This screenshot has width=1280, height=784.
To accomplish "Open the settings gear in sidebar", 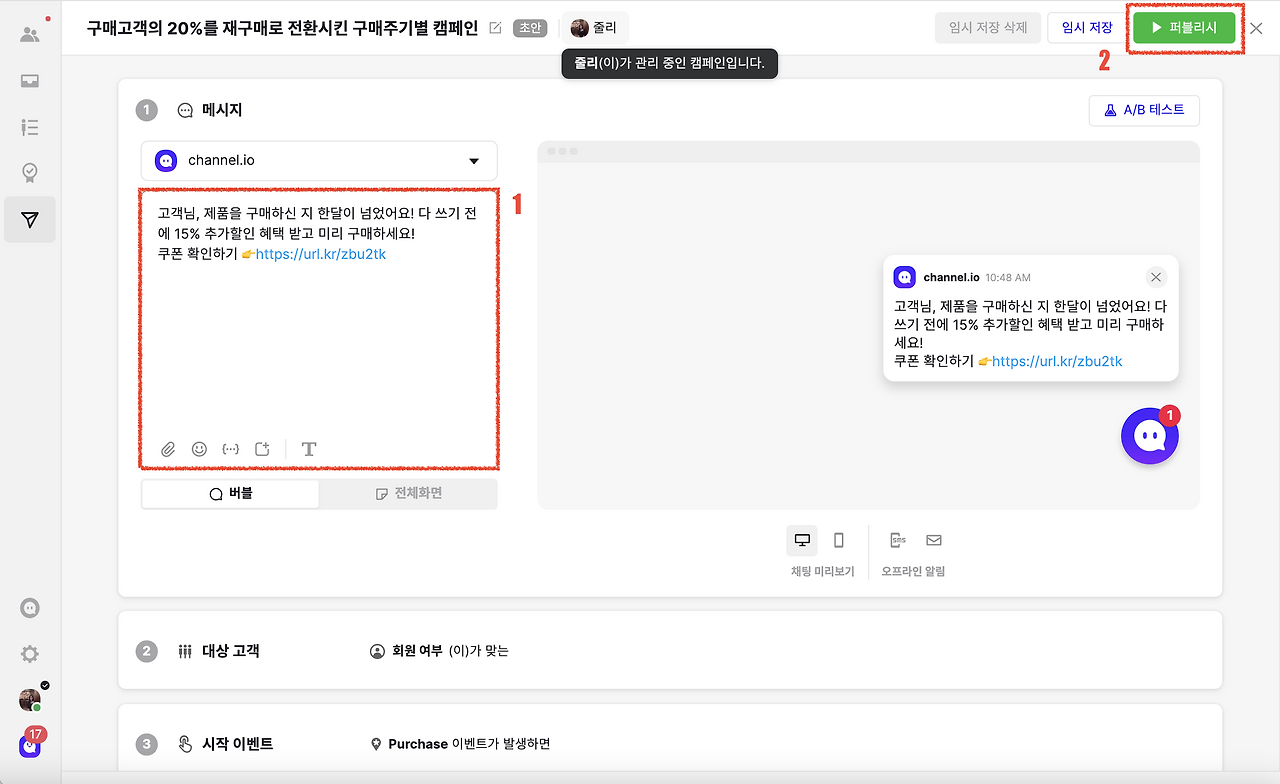I will click(x=30, y=654).
